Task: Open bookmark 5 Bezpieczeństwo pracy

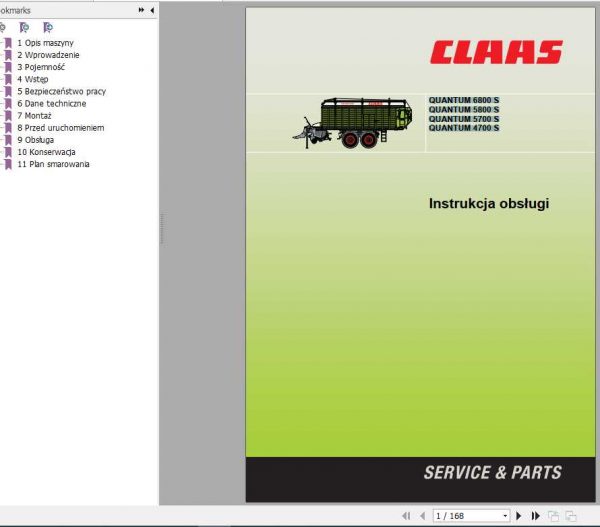Action: point(62,91)
